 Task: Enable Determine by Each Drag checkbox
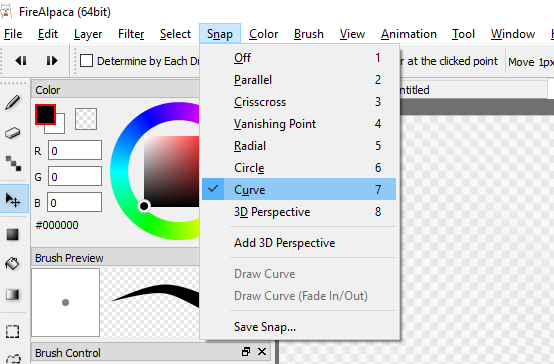87,61
